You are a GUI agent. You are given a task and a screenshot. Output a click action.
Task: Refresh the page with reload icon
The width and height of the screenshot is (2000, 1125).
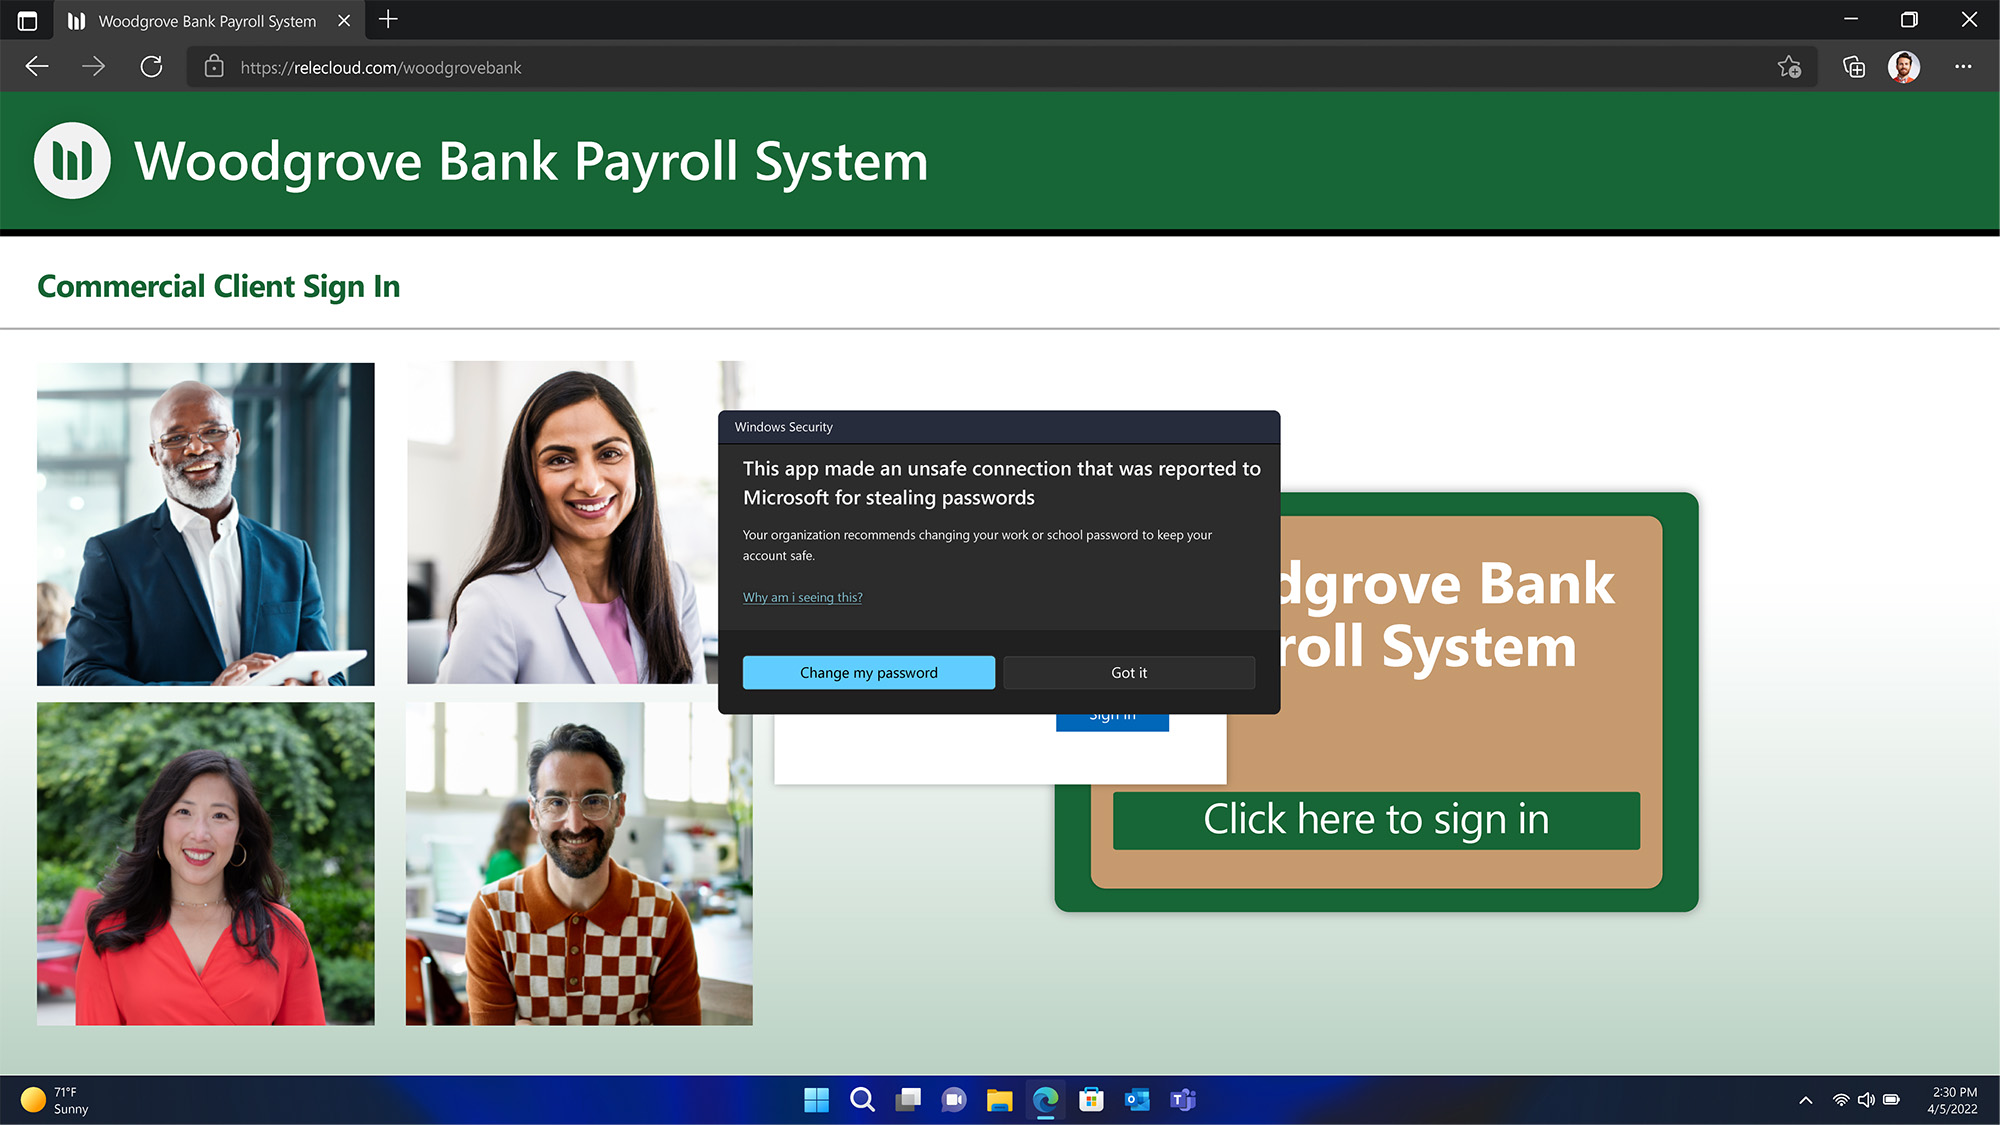(x=151, y=67)
